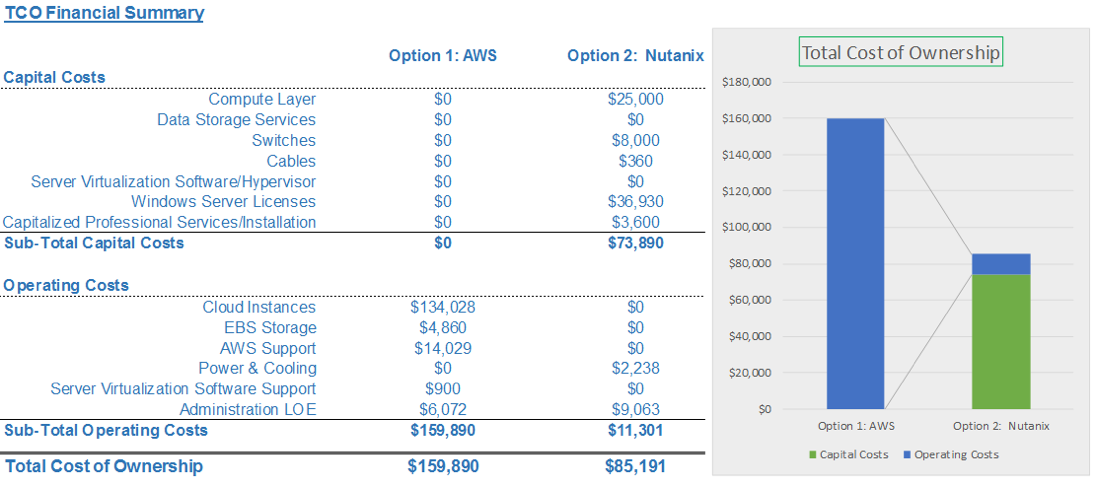Select the blue Nutanix operating costs bar segment
The height and width of the screenshot is (488, 1097).
(1001, 264)
